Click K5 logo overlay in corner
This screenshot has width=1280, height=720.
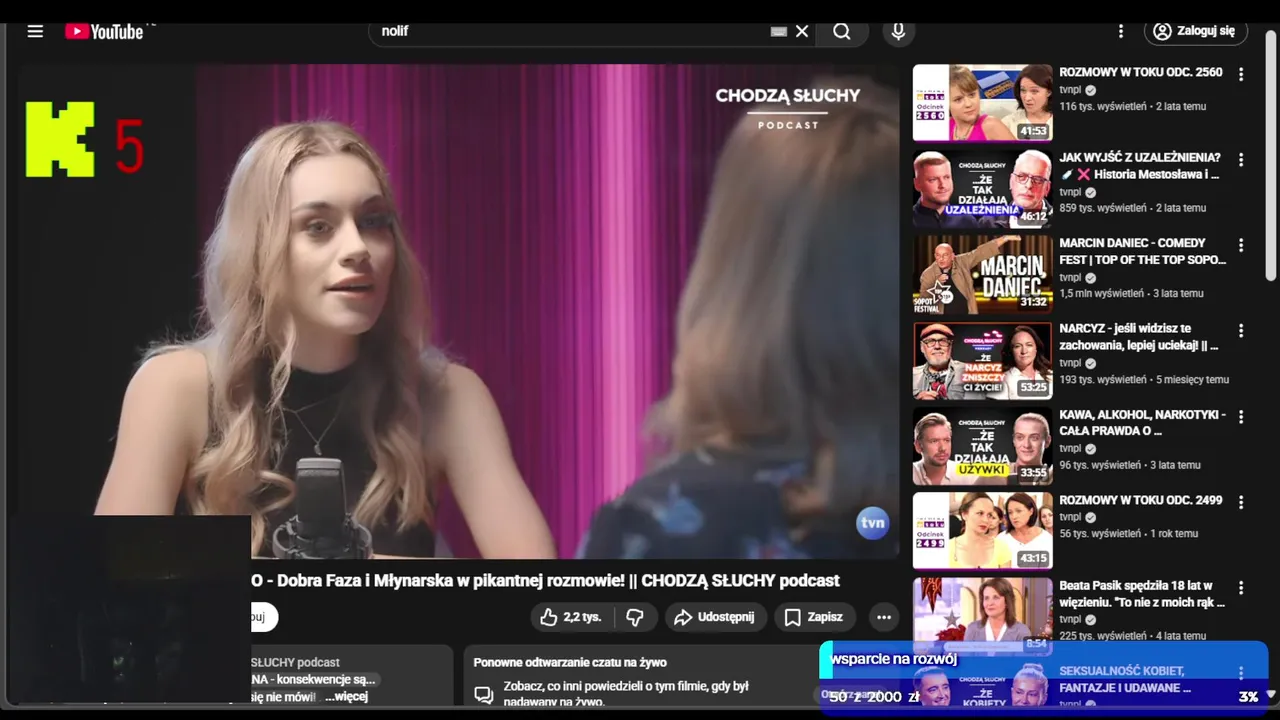[86, 140]
